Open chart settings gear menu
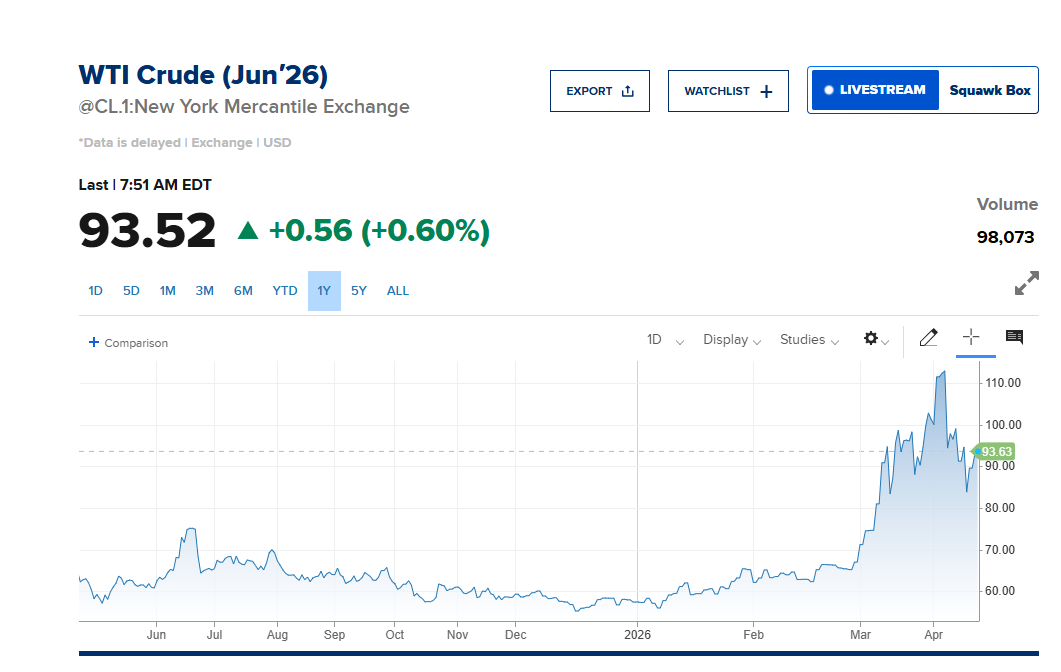 (876, 338)
